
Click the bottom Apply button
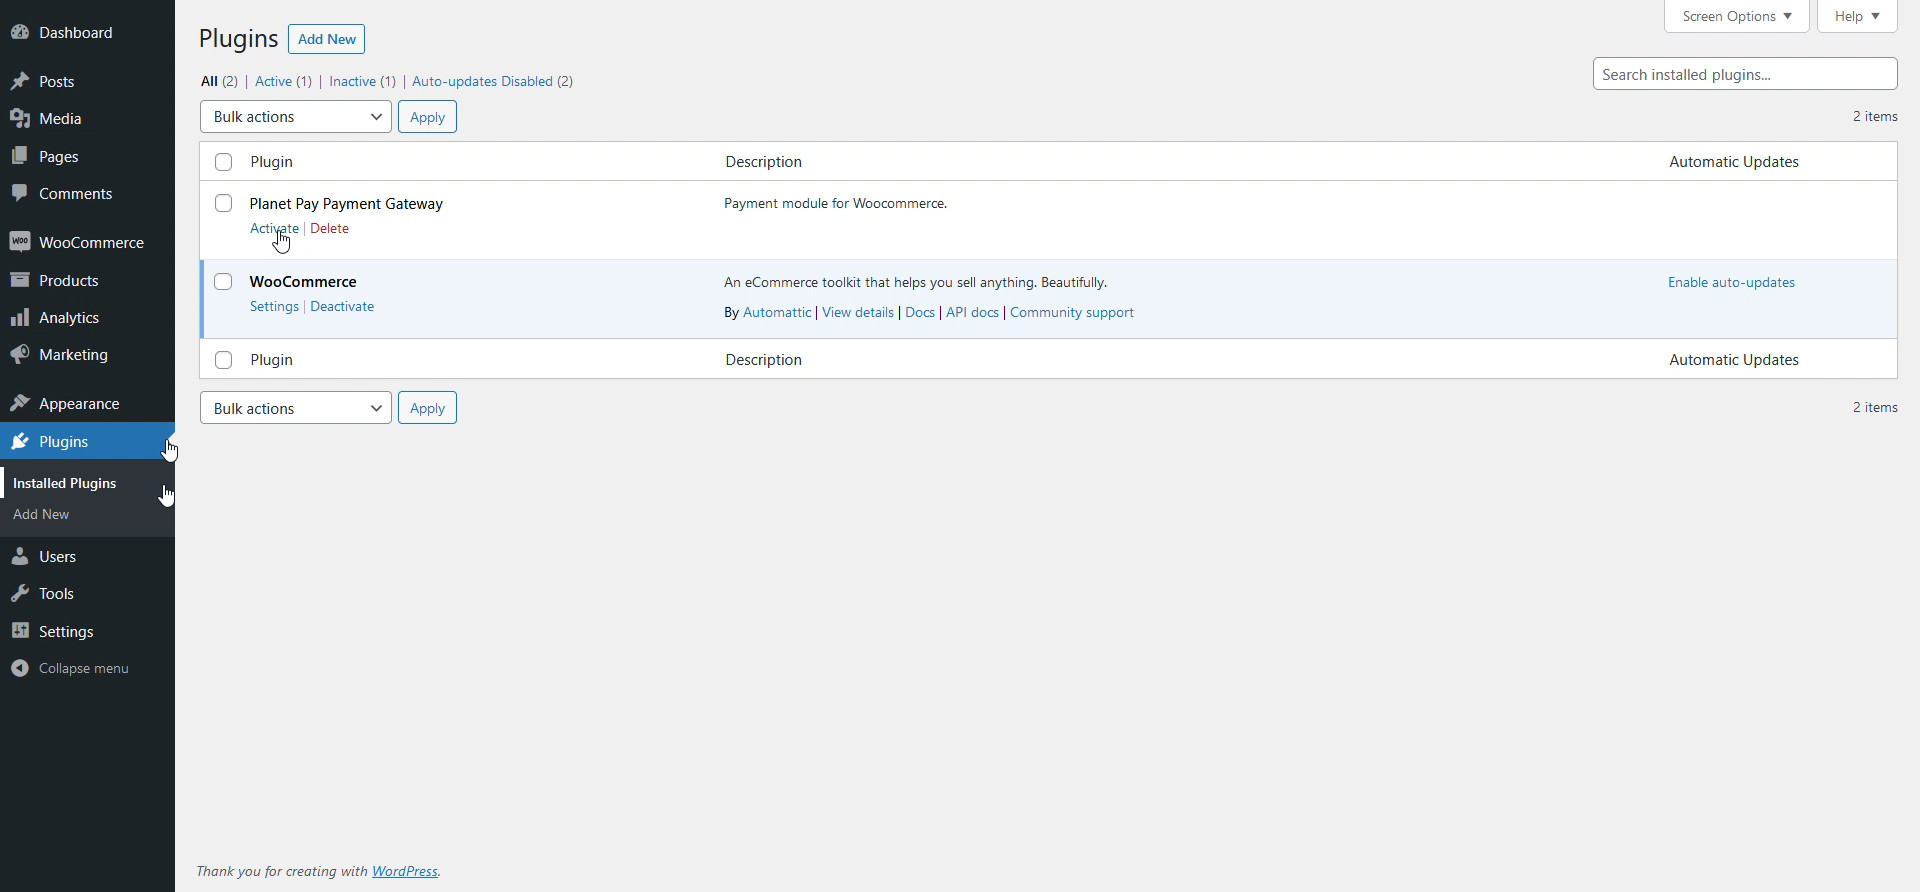[427, 408]
